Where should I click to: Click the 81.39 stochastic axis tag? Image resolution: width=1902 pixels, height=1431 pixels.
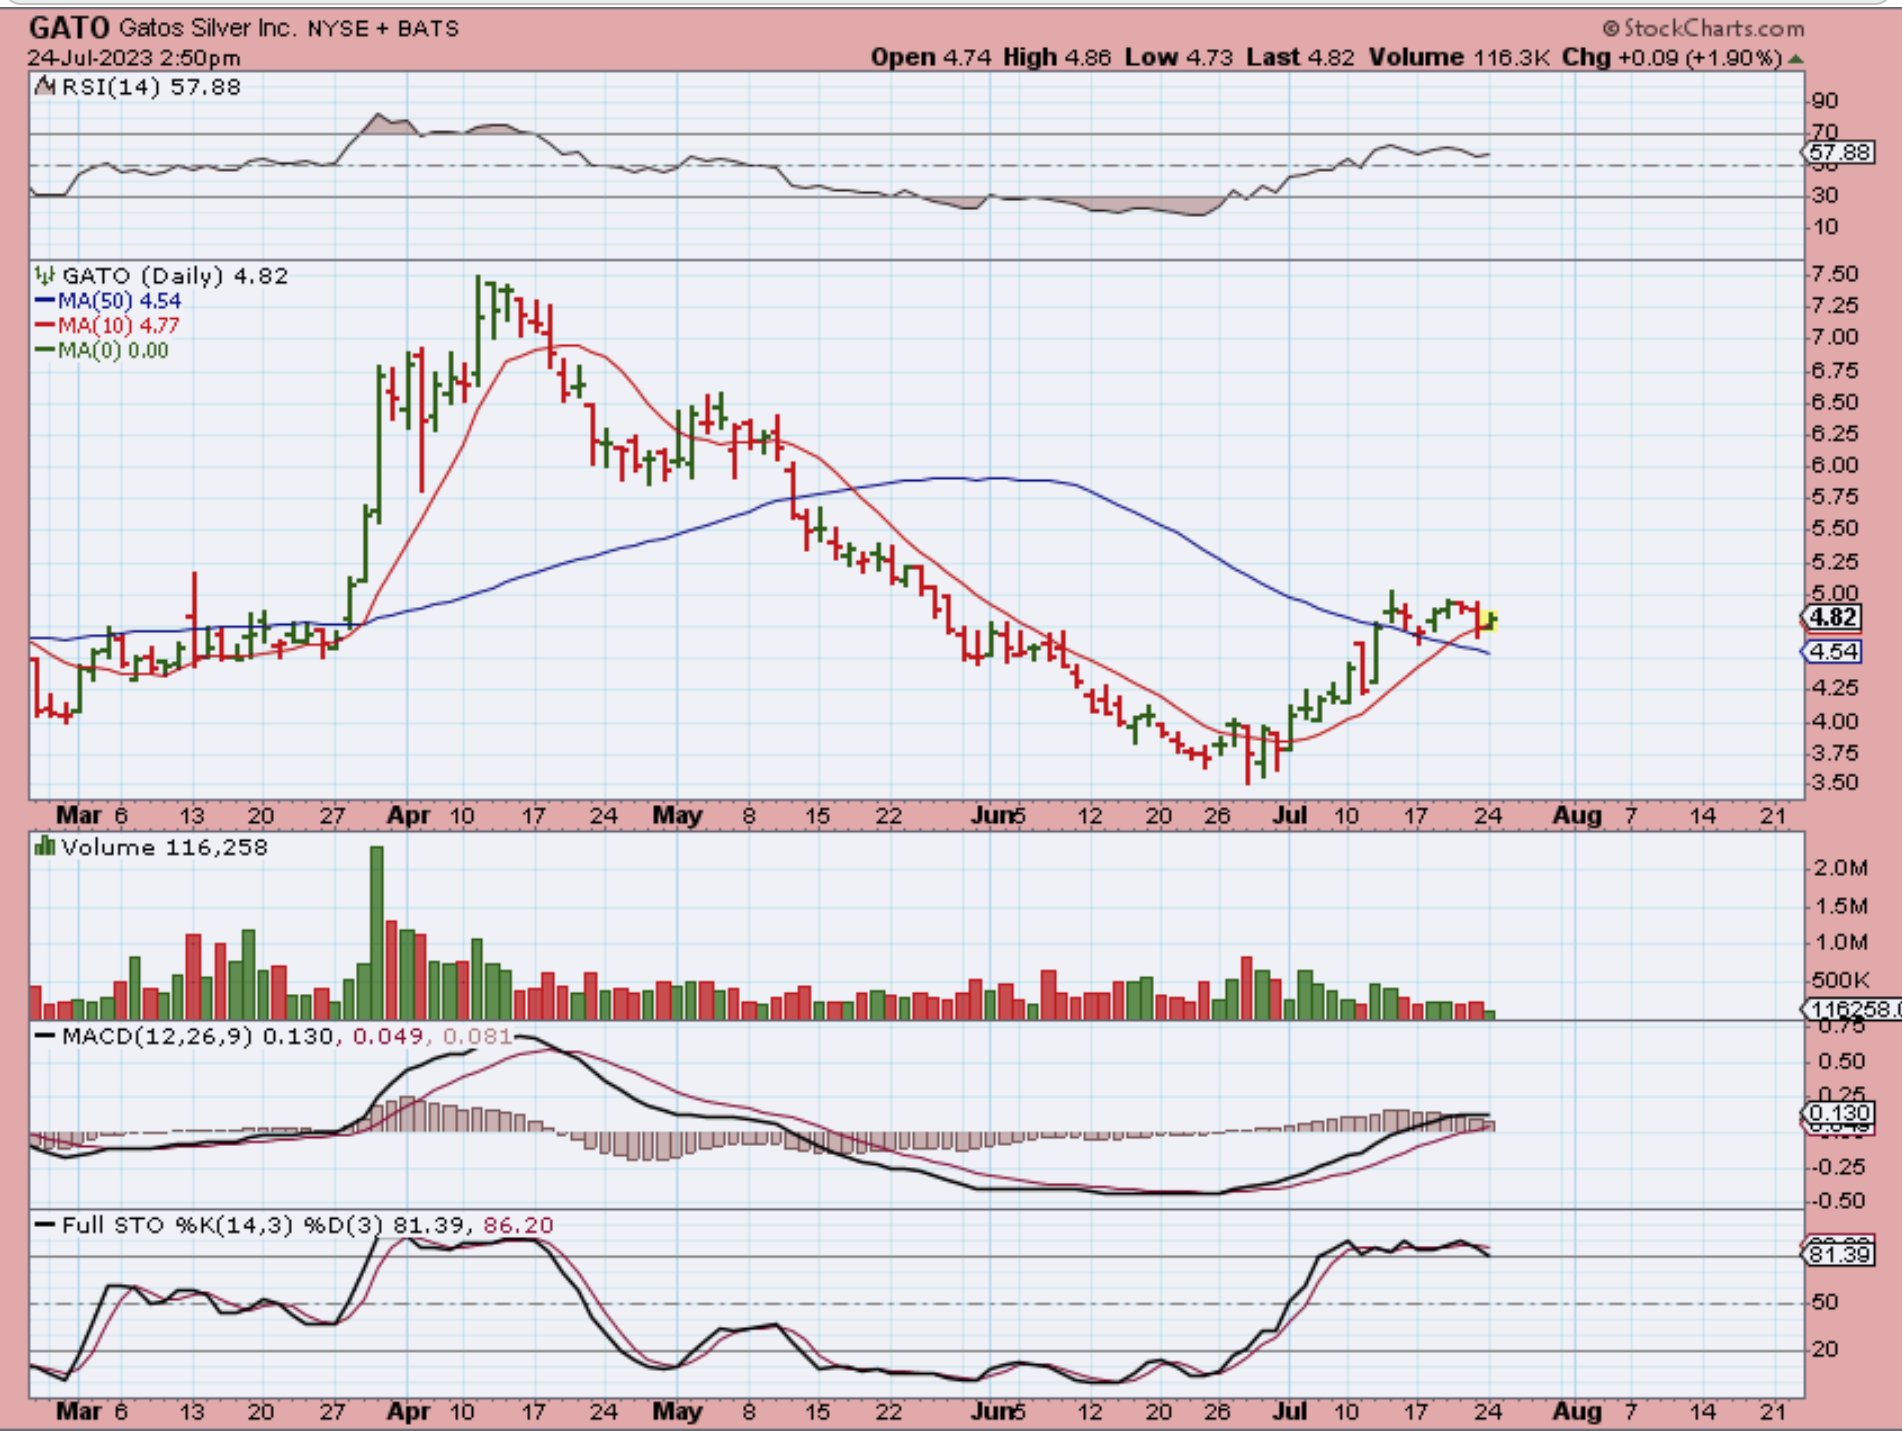click(1838, 1253)
